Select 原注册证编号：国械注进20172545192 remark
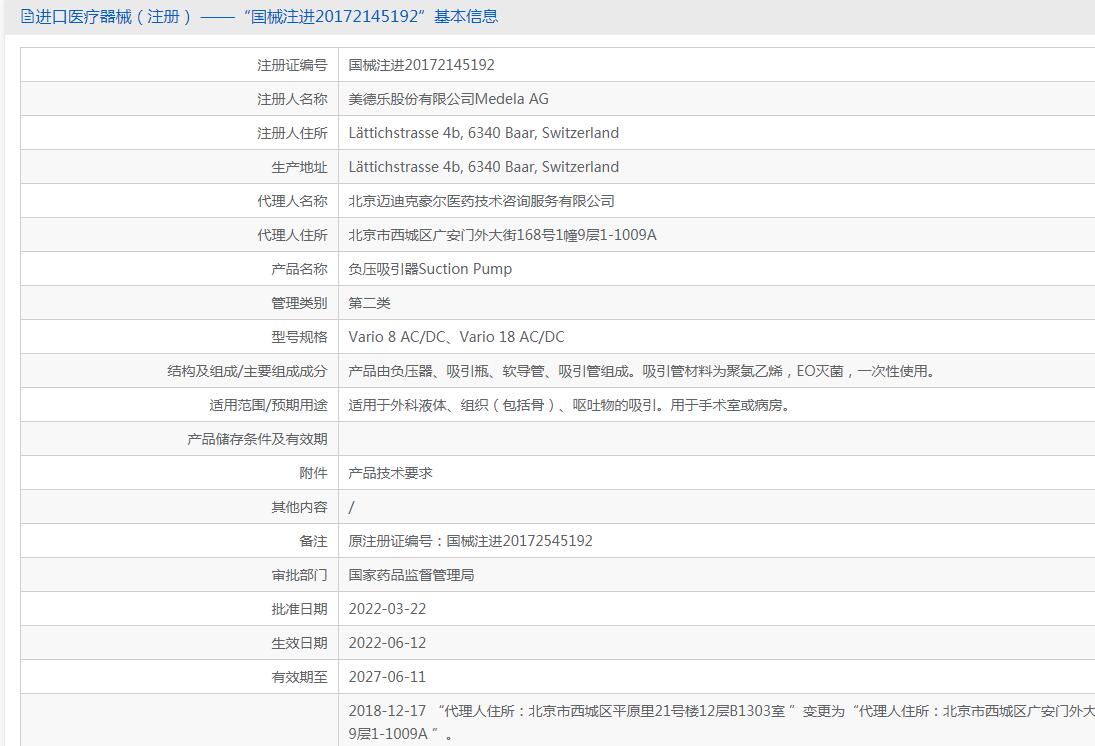The width and height of the screenshot is (1095, 746). click(x=470, y=541)
